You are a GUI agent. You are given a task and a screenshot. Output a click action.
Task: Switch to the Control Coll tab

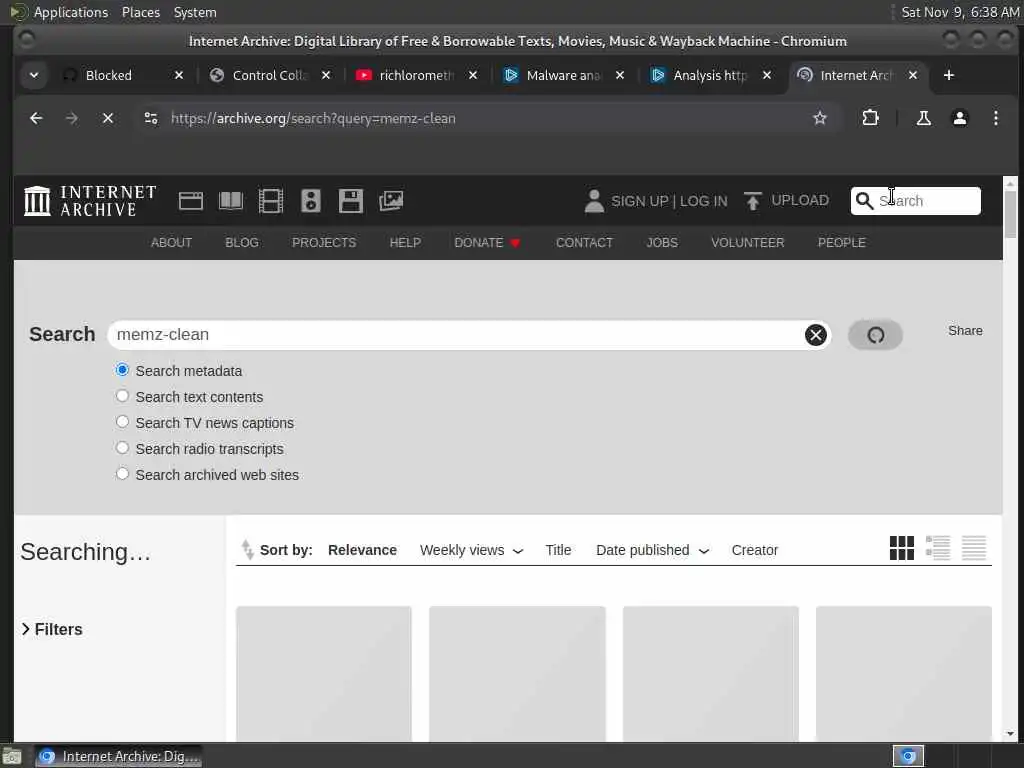click(x=269, y=75)
